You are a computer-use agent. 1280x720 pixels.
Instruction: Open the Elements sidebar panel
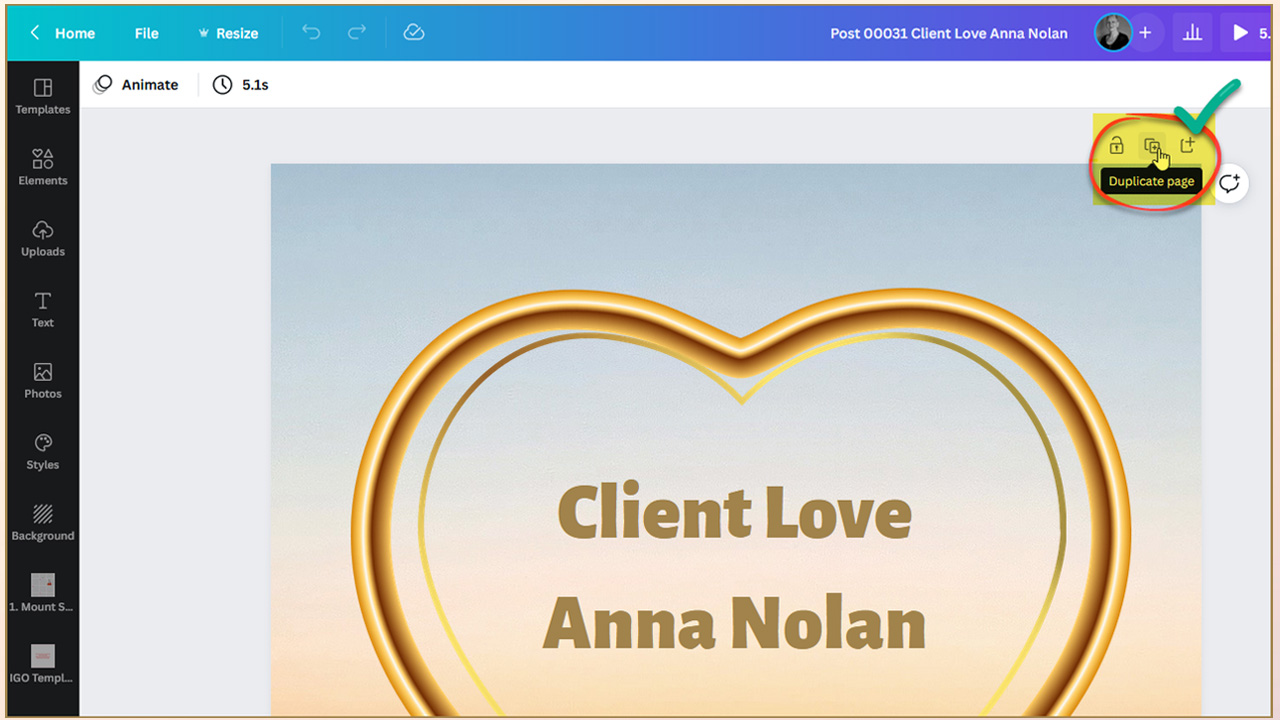(43, 168)
